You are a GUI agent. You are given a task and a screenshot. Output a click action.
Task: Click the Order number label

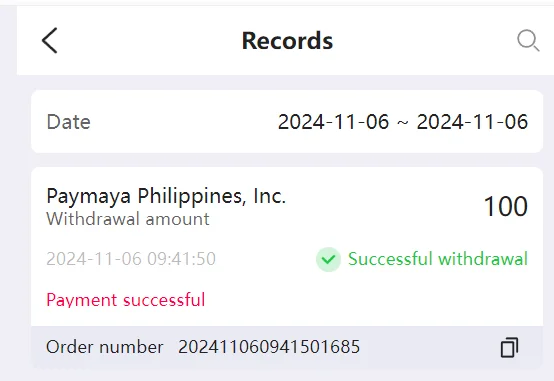point(105,347)
